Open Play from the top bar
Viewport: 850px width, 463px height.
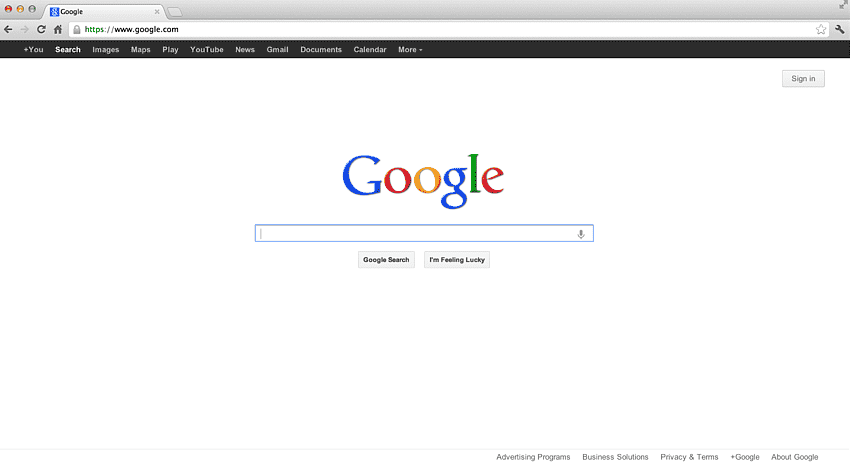click(170, 49)
